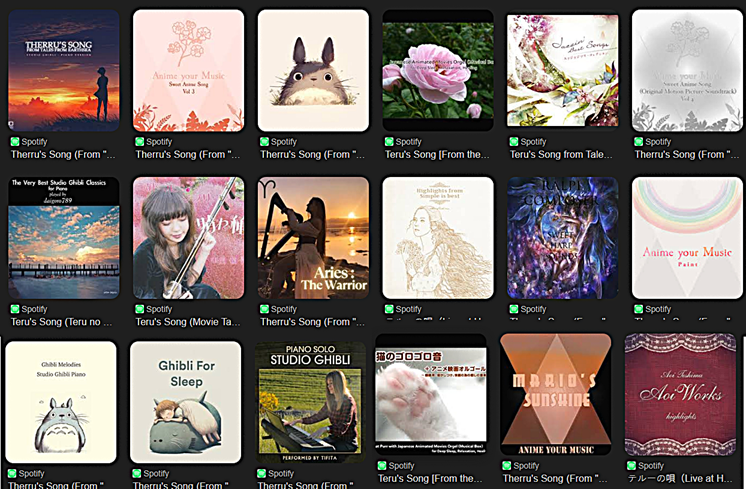Click the Ghibli For Sleep album cover
The image size is (746, 489).
coord(186,402)
